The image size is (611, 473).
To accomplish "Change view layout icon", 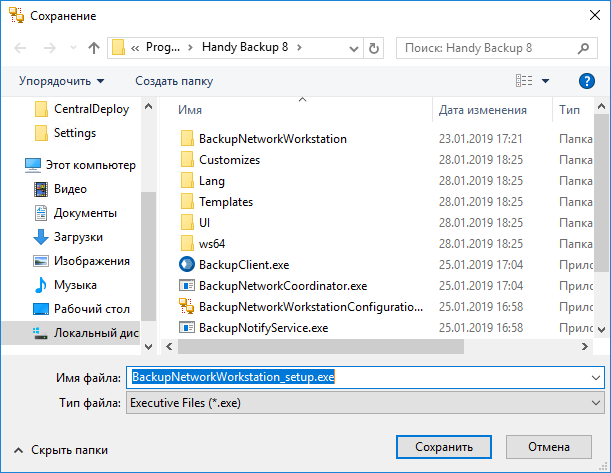I will click(524, 81).
